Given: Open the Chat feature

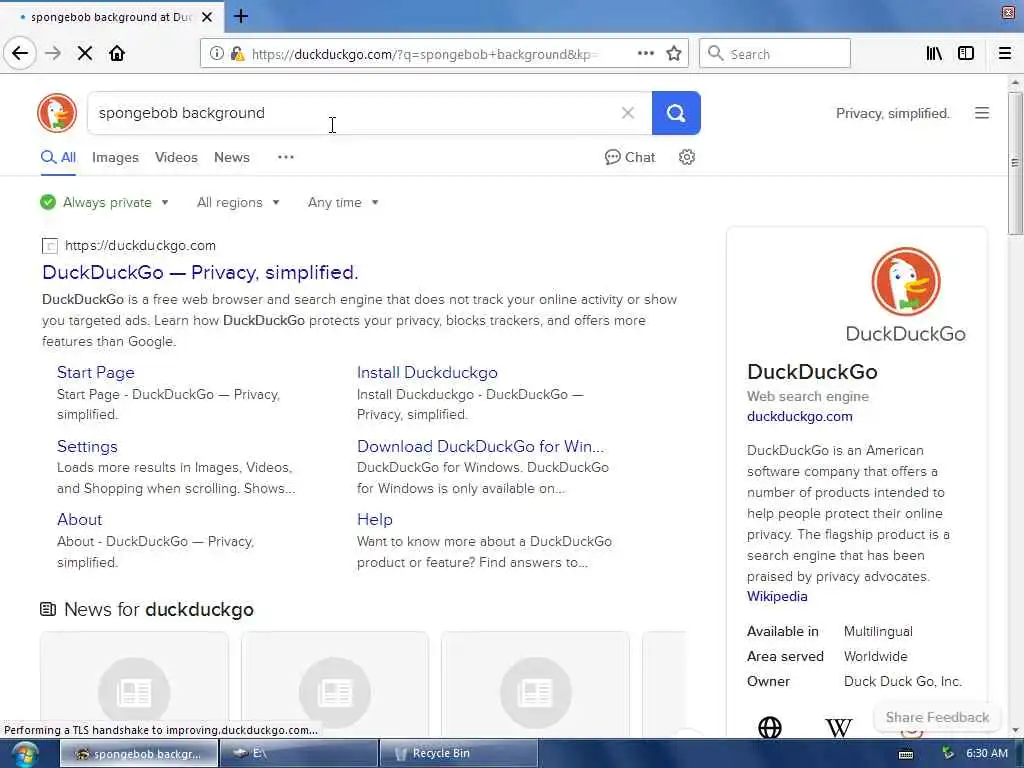Looking at the screenshot, I should tap(630, 157).
